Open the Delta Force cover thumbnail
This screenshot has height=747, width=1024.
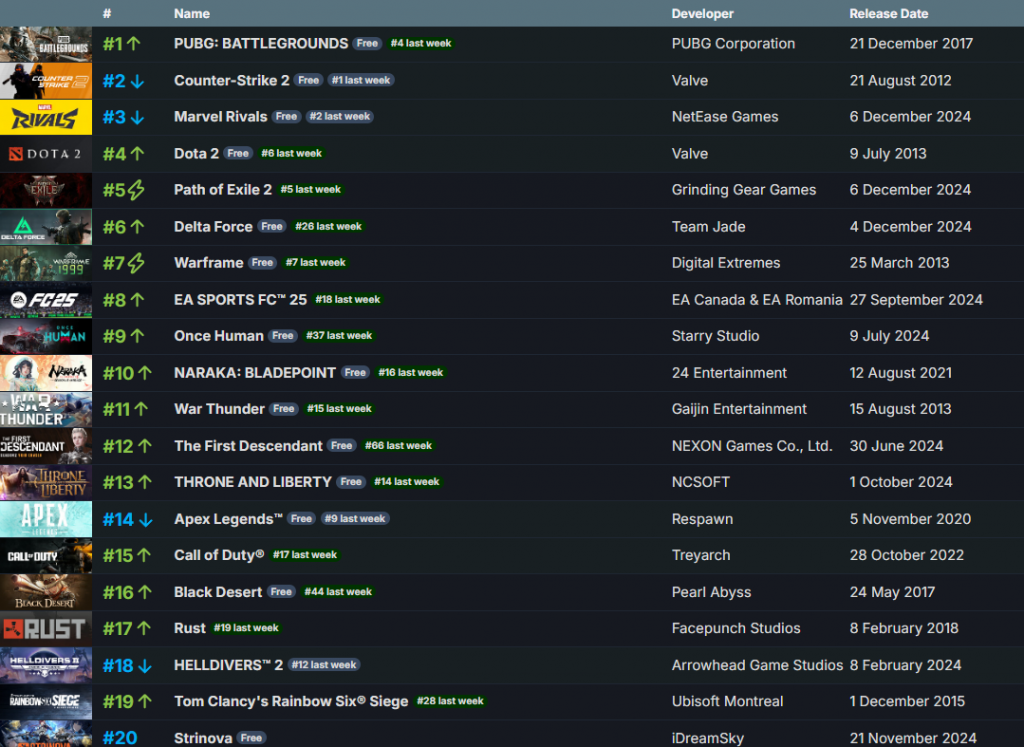click(x=46, y=227)
